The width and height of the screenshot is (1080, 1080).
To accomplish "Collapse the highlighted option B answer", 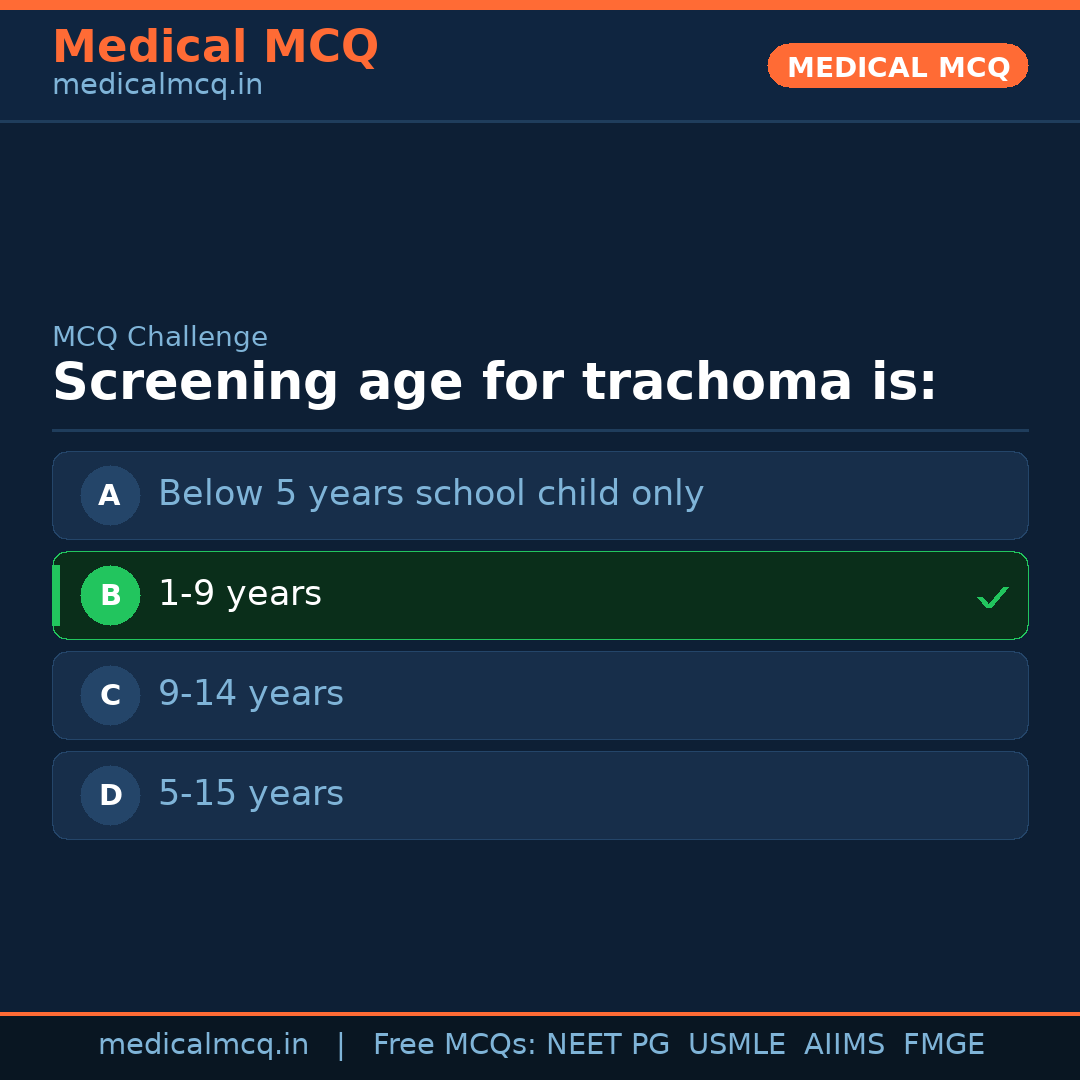I will [540, 595].
